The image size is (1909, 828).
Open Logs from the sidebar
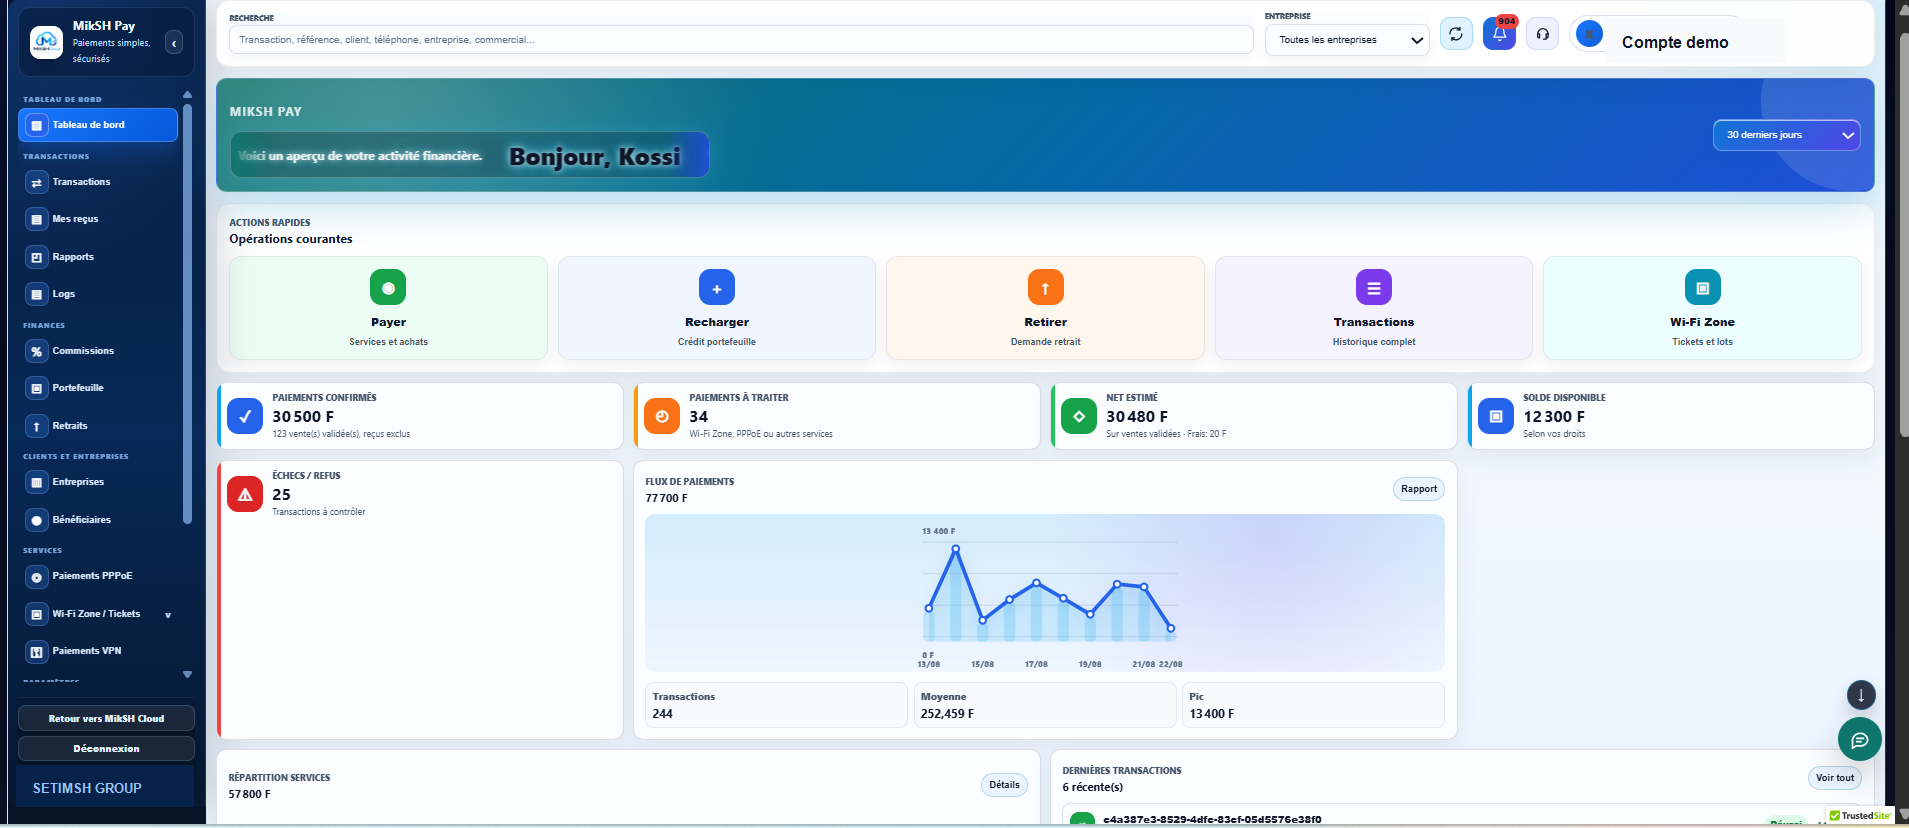[98, 294]
